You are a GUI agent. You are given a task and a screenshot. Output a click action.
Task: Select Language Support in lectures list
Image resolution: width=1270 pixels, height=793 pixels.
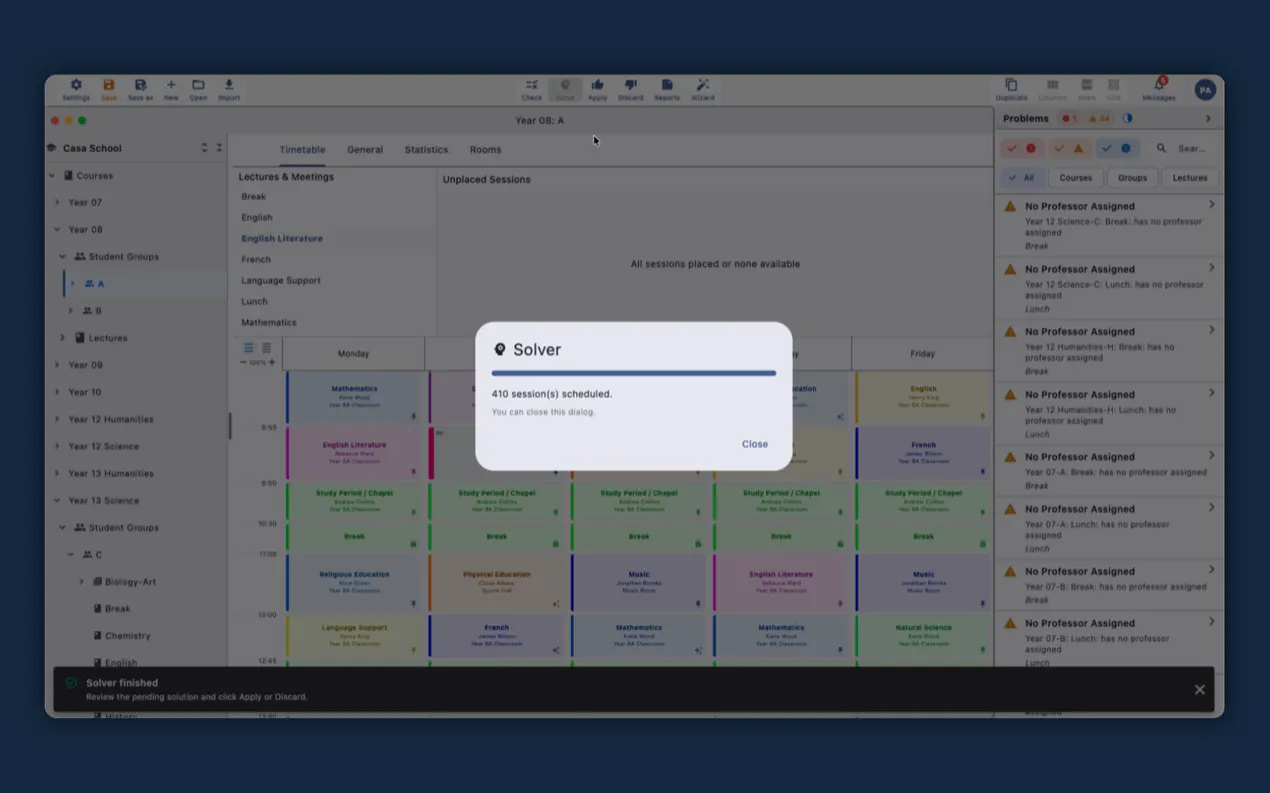281,280
